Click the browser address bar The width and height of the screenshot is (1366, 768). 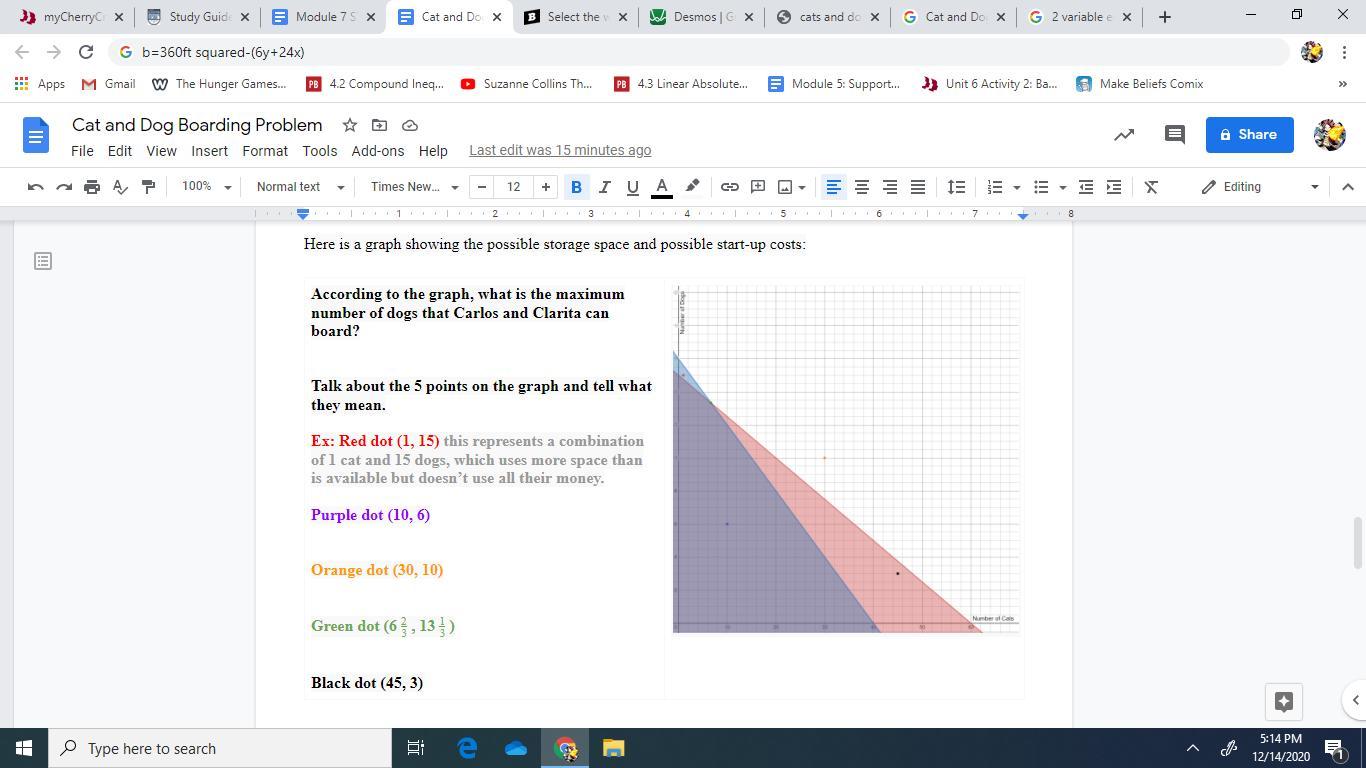click(700, 52)
